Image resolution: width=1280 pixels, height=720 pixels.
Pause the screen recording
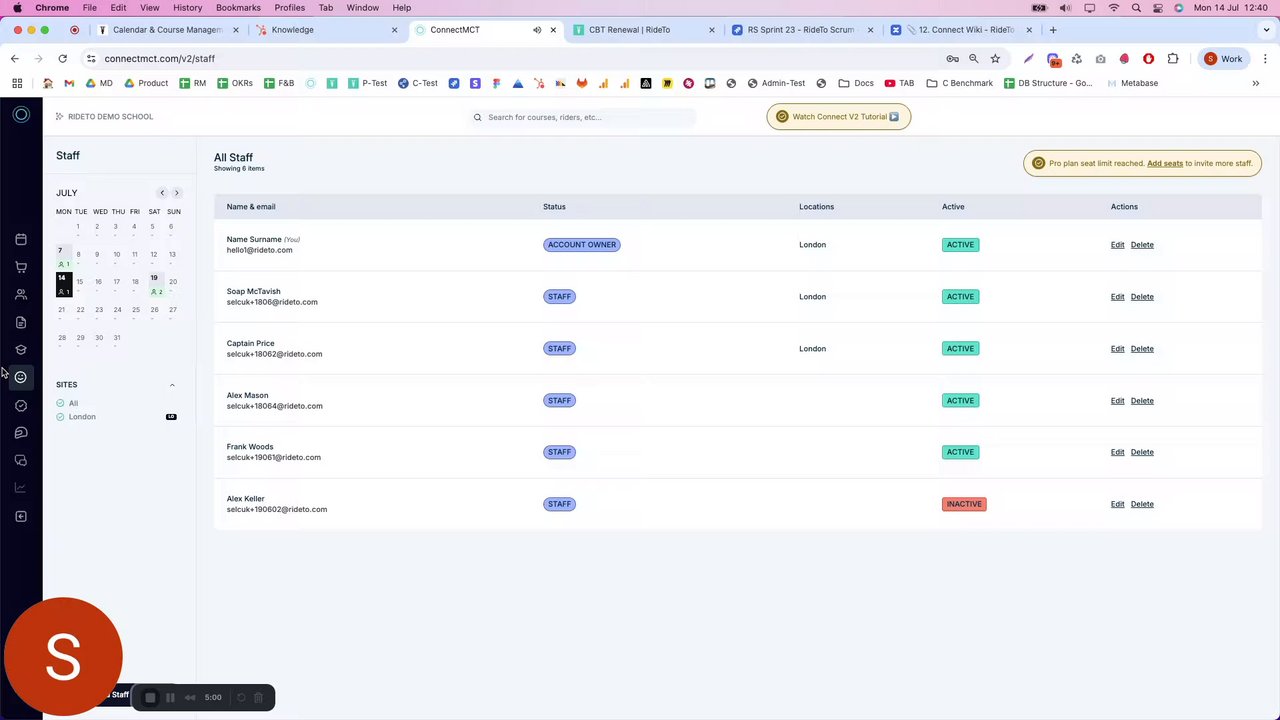pyautogui.click(x=170, y=697)
